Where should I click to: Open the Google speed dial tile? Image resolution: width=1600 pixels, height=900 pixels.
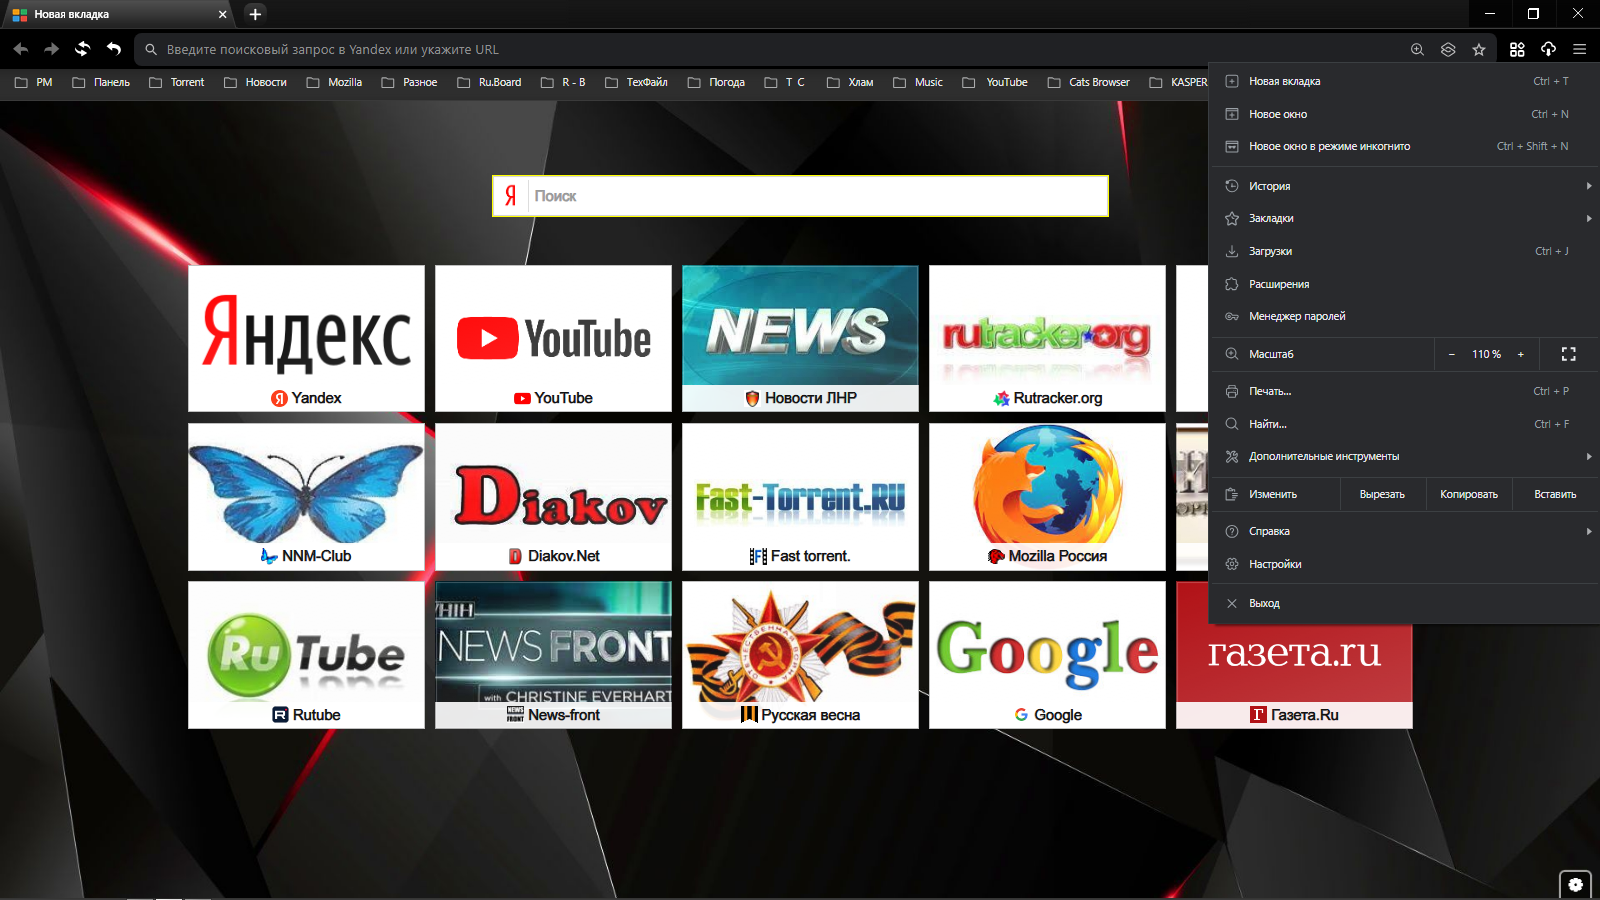[1047, 655]
